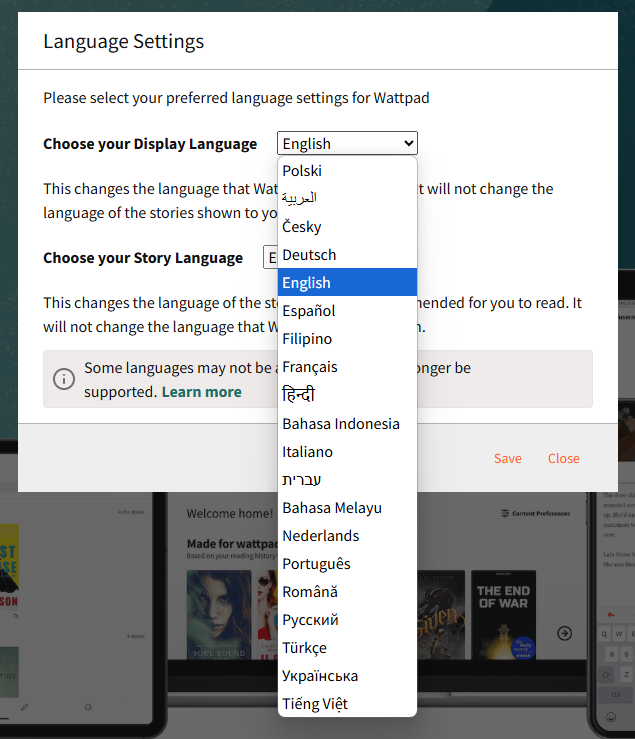Viewport: 635px width, 739px height.
Task: Select Nederlands as display language
Action: pos(347,536)
